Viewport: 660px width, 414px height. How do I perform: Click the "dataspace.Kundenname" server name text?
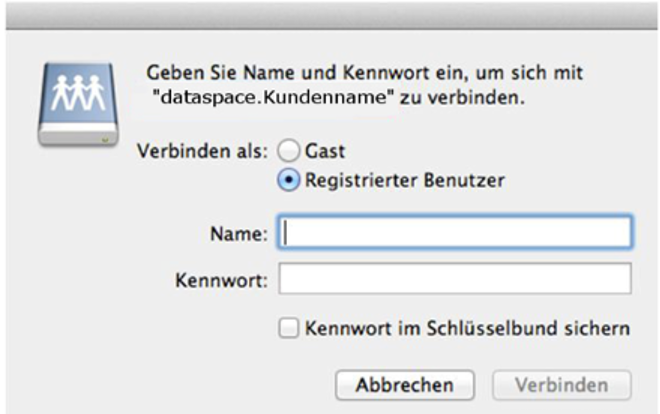(x=274, y=98)
